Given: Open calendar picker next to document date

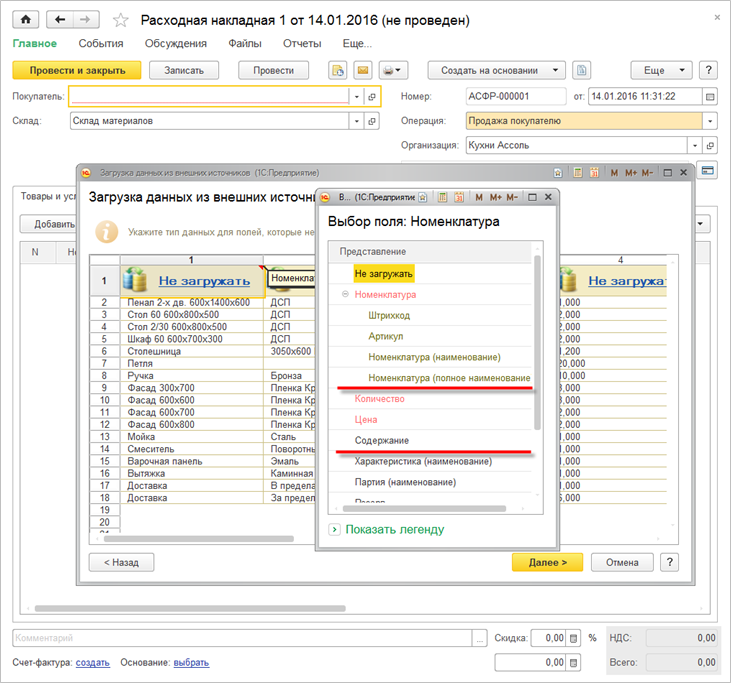Looking at the screenshot, I should (x=710, y=97).
